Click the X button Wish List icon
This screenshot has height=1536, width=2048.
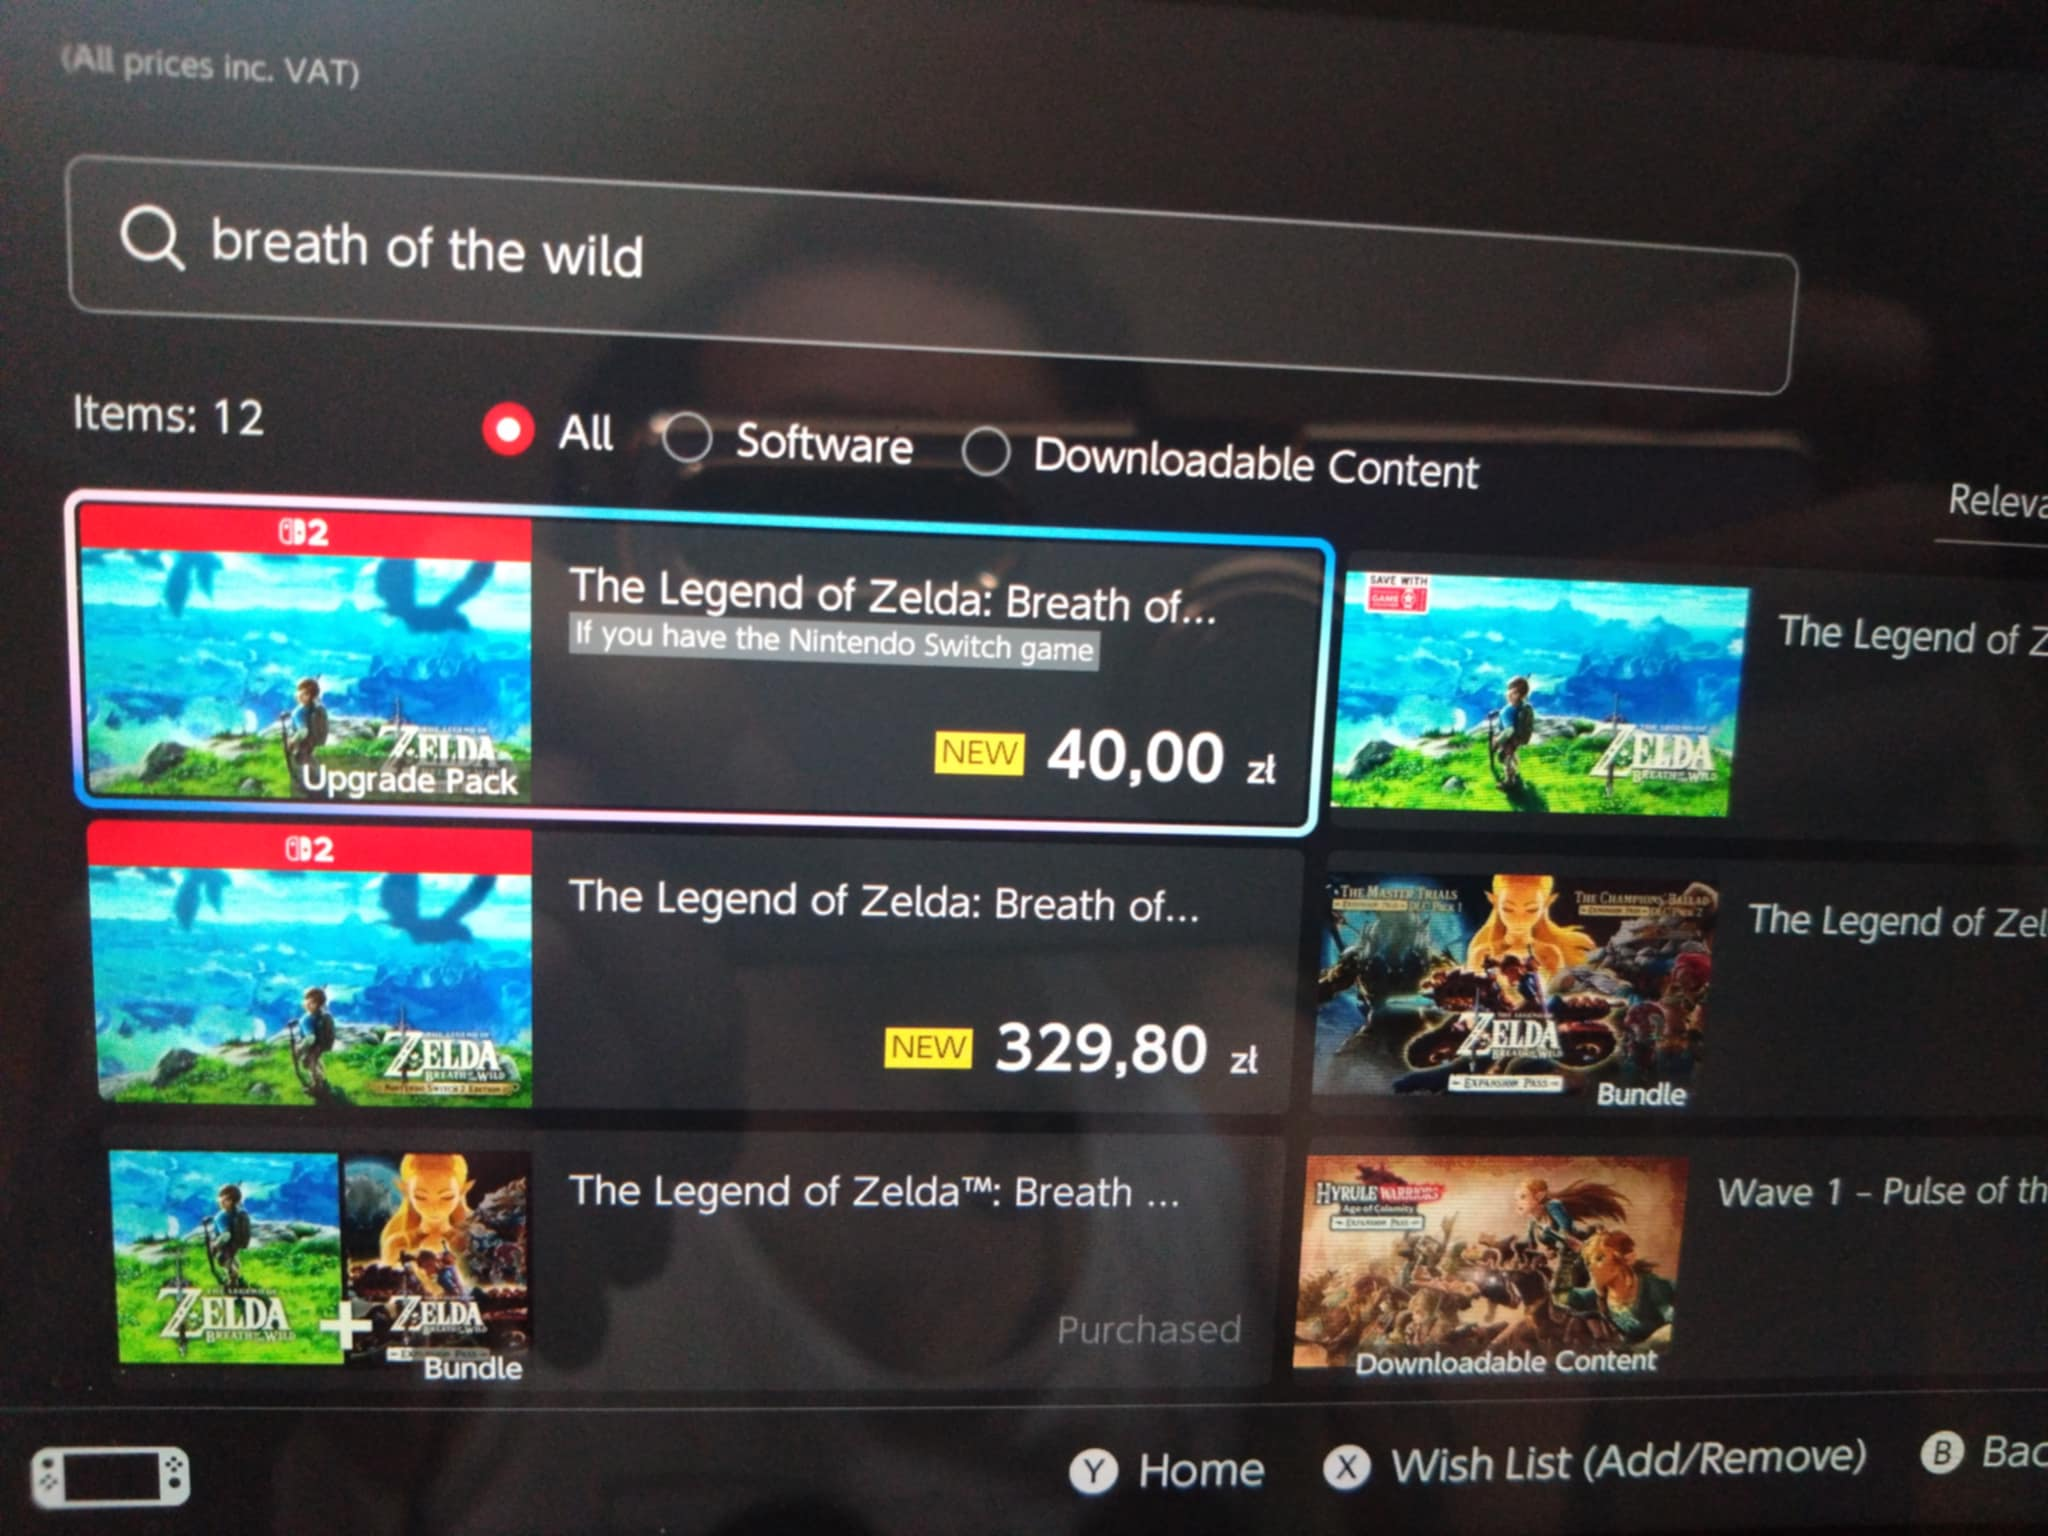tap(1347, 1467)
